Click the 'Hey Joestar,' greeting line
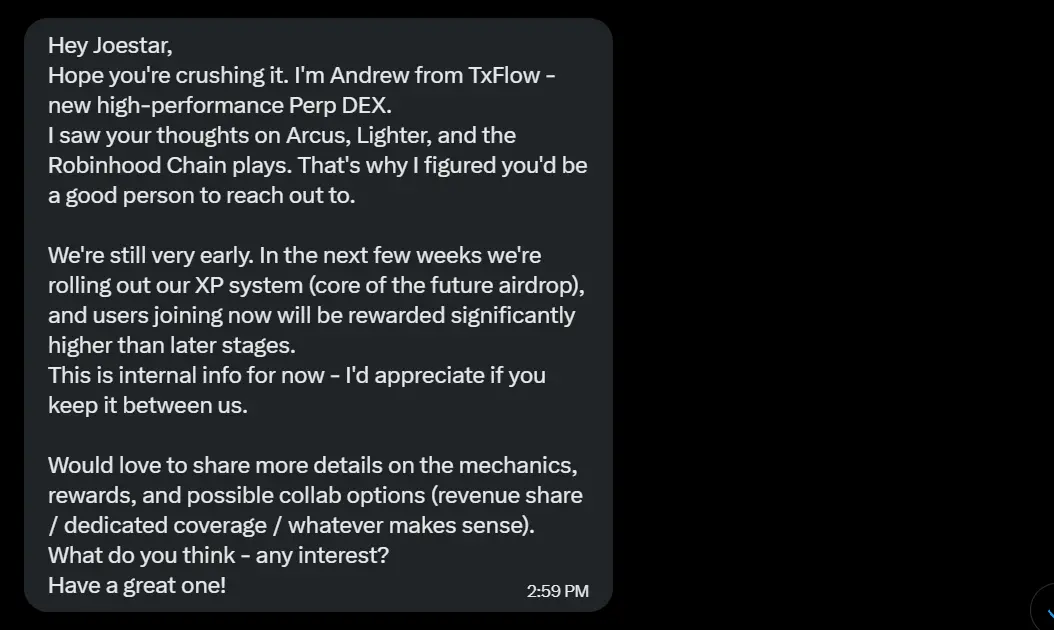The height and width of the screenshot is (630, 1054). (x=110, y=45)
